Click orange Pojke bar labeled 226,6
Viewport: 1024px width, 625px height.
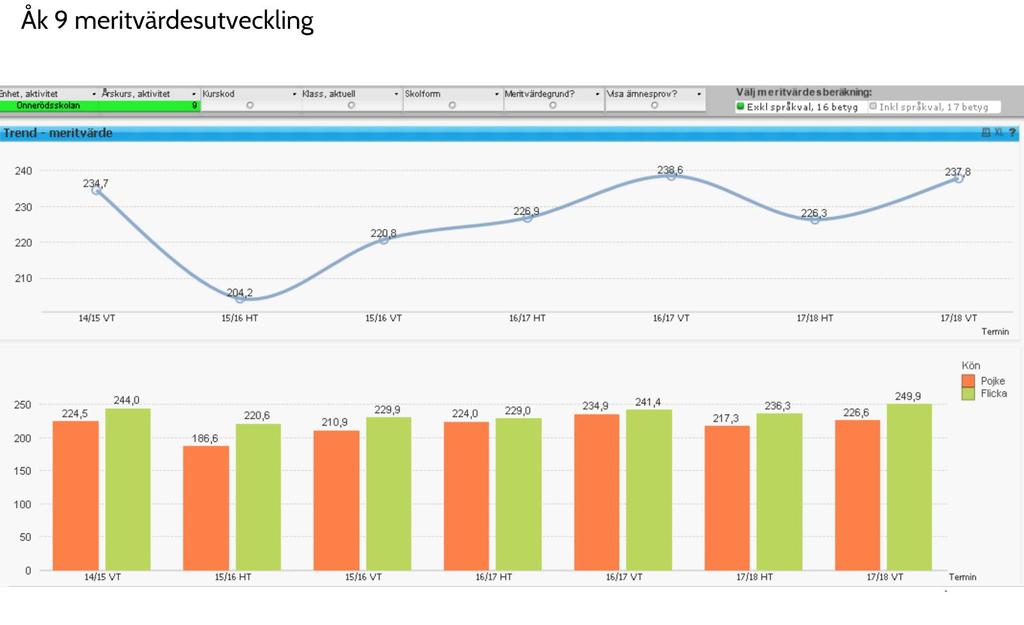click(857, 495)
